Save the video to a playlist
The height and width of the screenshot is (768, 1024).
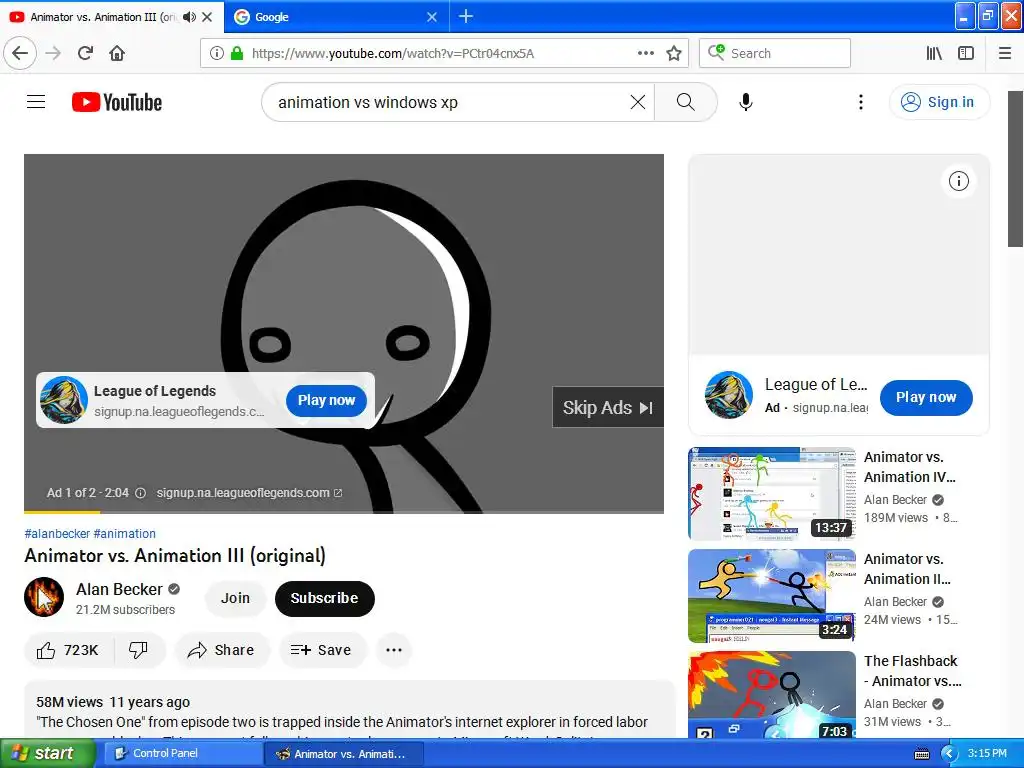coord(321,650)
